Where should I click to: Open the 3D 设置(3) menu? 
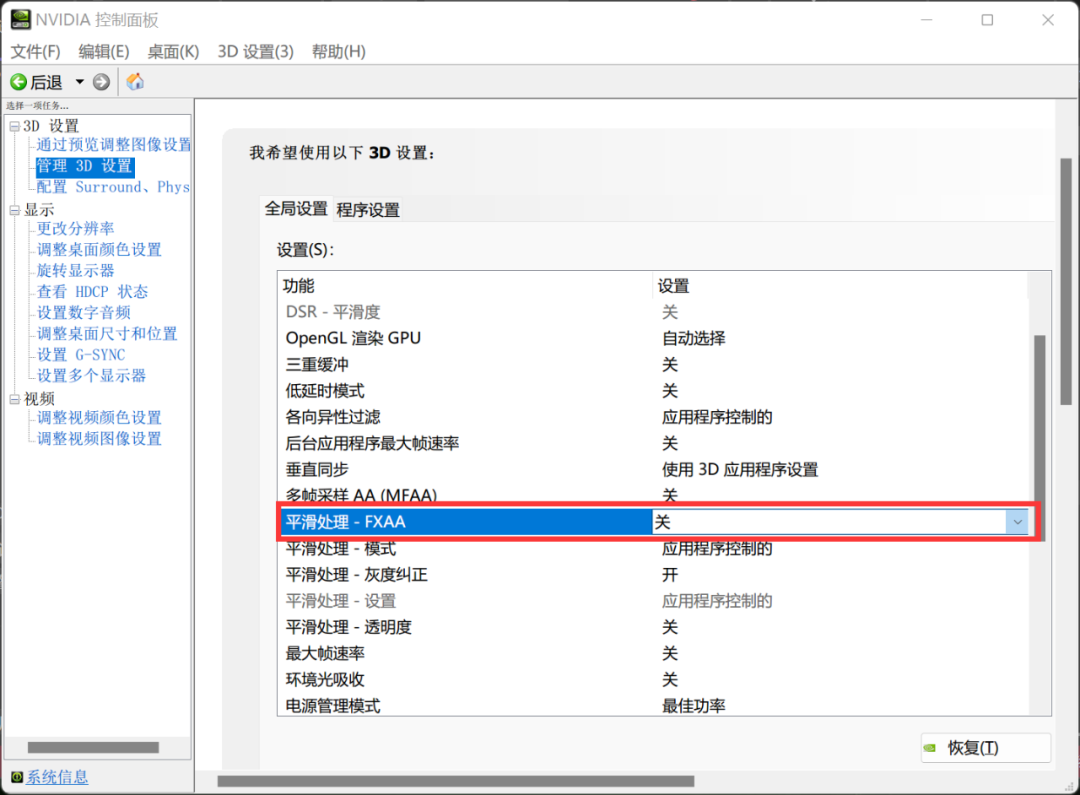click(256, 52)
